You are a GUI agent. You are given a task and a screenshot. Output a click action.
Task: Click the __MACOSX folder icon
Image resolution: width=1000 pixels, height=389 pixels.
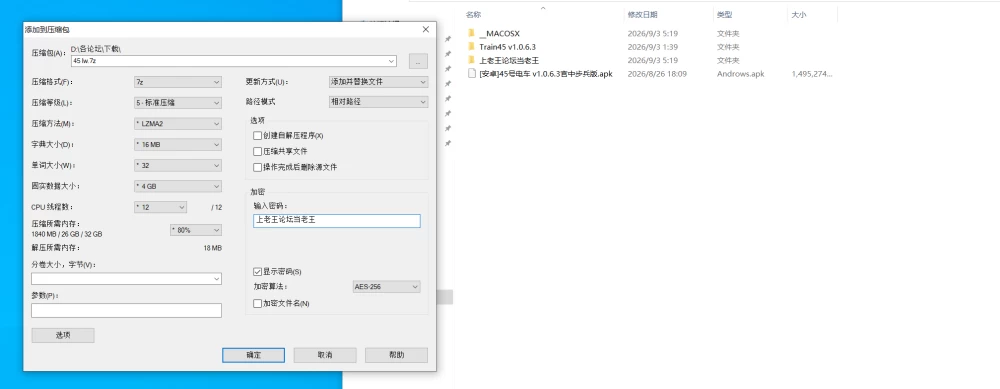[x=471, y=33]
